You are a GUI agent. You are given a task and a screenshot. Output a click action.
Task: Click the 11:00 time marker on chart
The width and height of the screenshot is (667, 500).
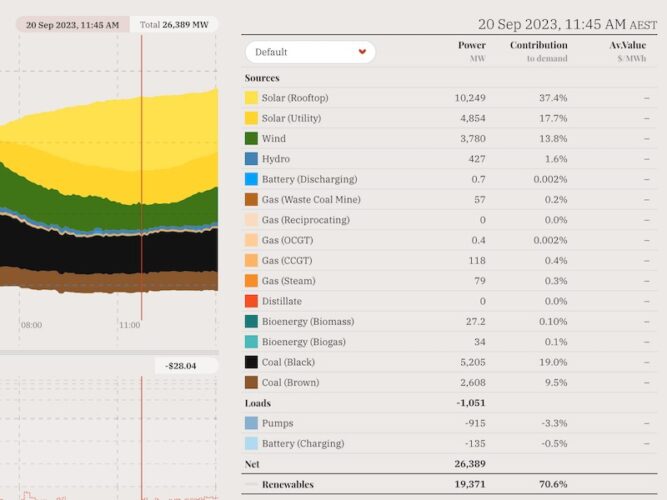point(129,325)
